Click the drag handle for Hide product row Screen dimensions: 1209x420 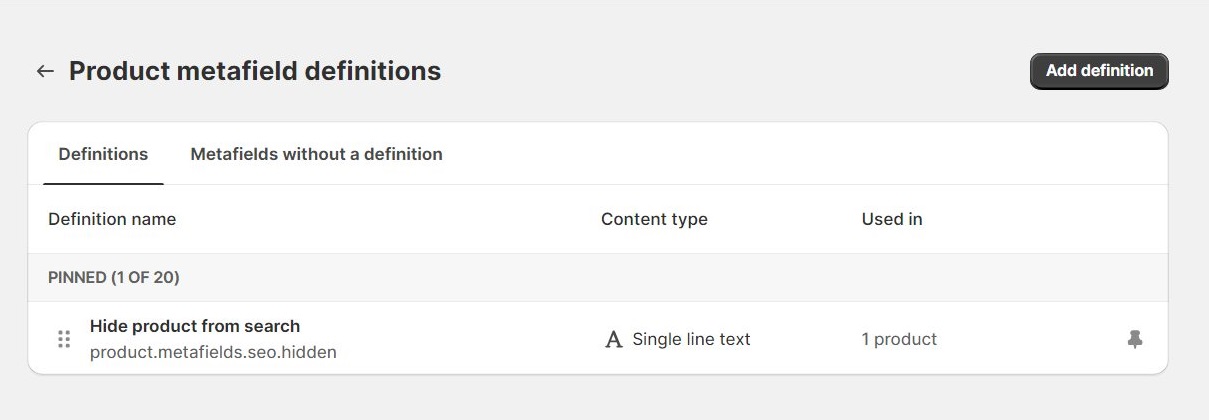coord(64,339)
